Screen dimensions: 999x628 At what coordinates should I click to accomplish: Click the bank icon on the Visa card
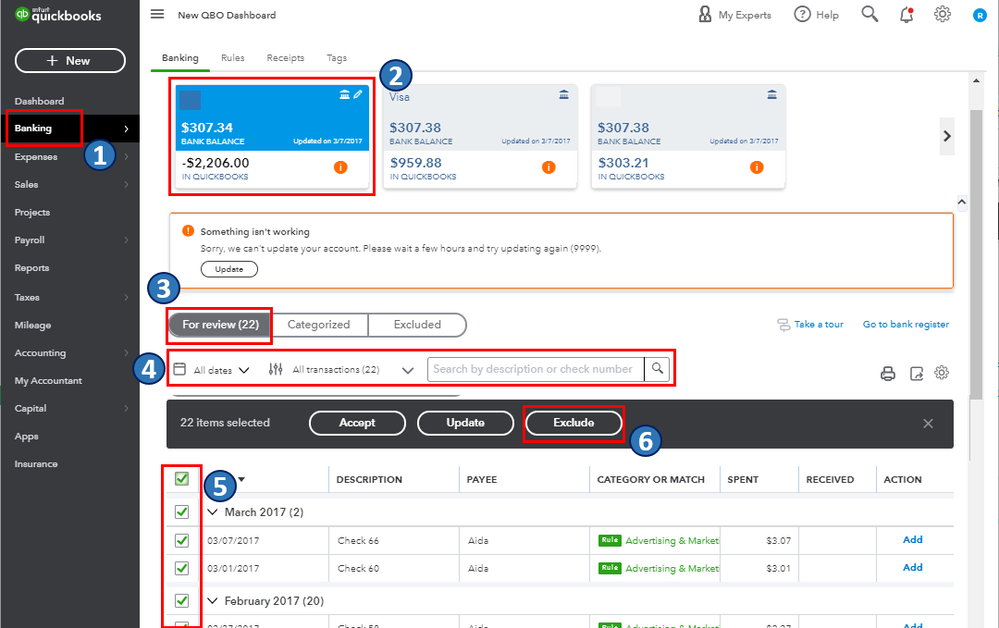(x=564, y=94)
